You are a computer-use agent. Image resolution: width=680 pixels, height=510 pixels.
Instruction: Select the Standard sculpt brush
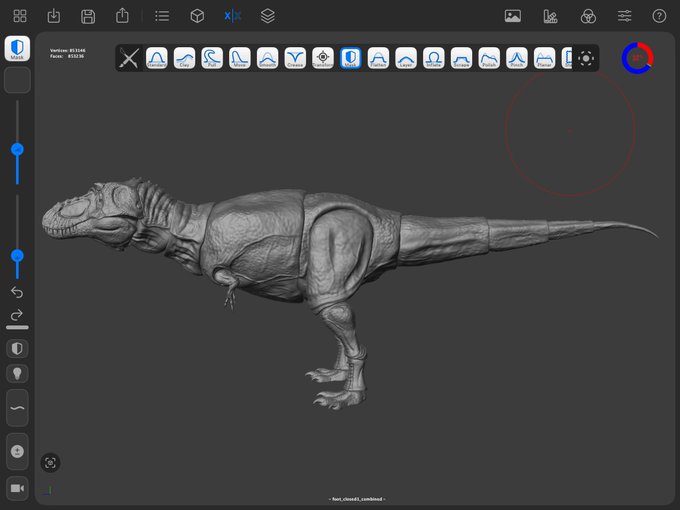click(157, 58)
